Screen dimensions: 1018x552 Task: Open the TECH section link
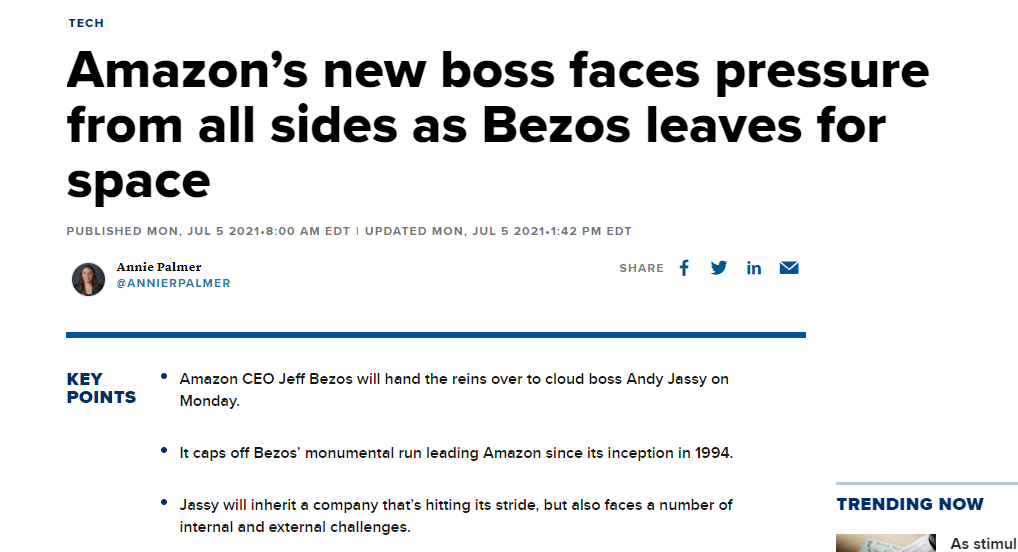tap(86, 23)
